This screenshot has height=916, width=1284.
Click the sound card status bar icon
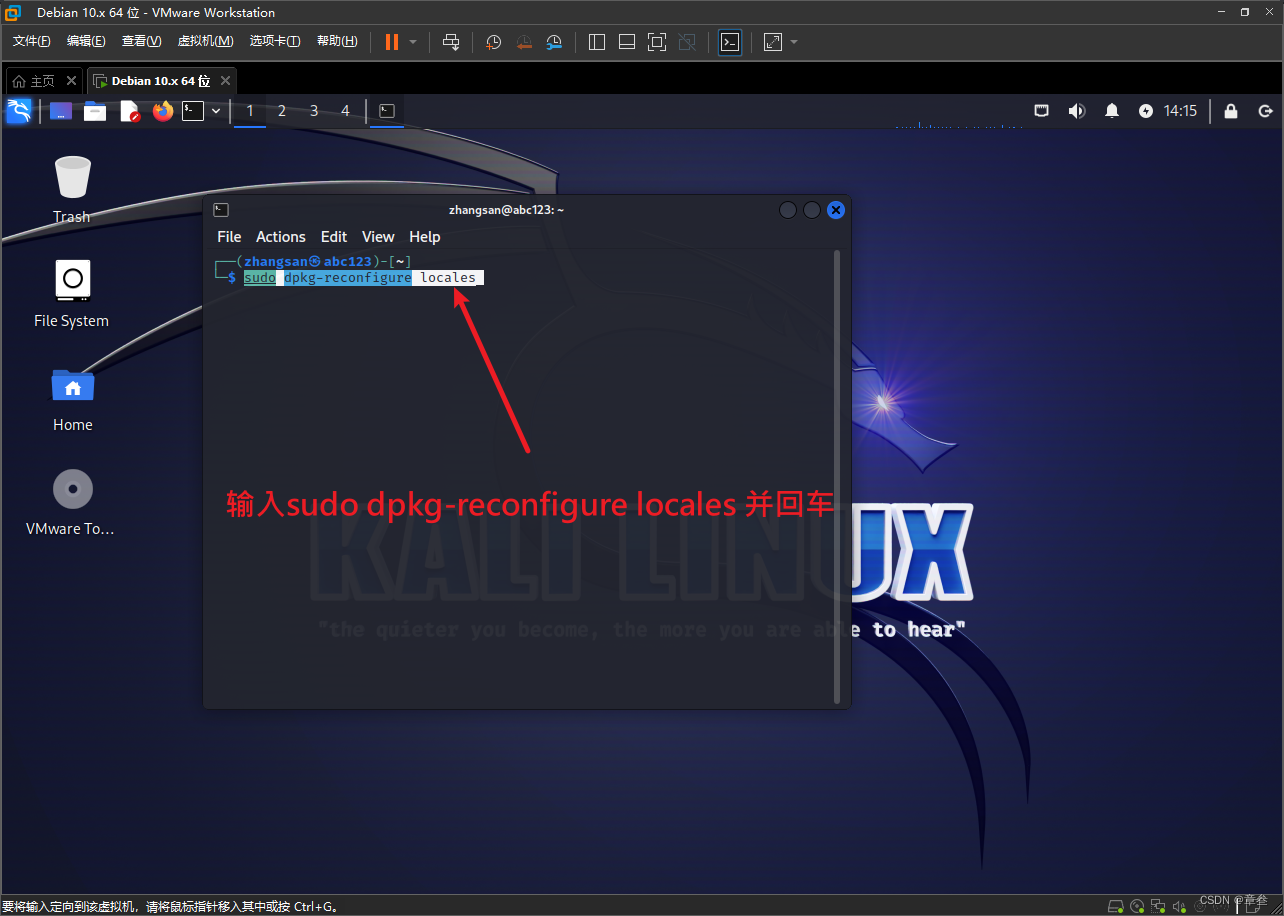[x=1179, y=906]
